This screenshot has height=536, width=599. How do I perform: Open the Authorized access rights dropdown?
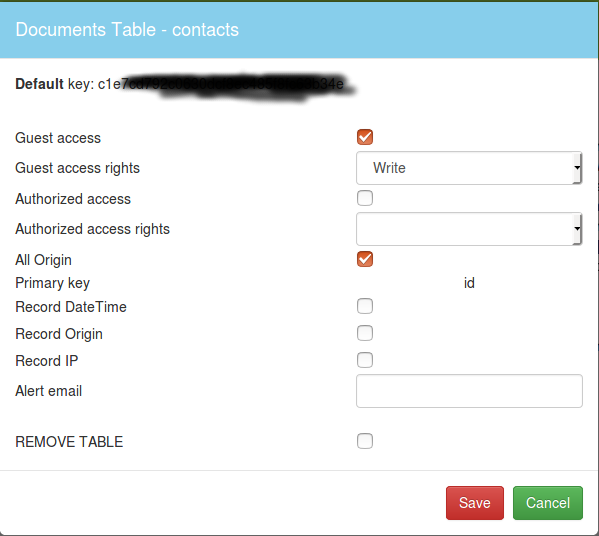pyautogui.click(x=469, y=229)
